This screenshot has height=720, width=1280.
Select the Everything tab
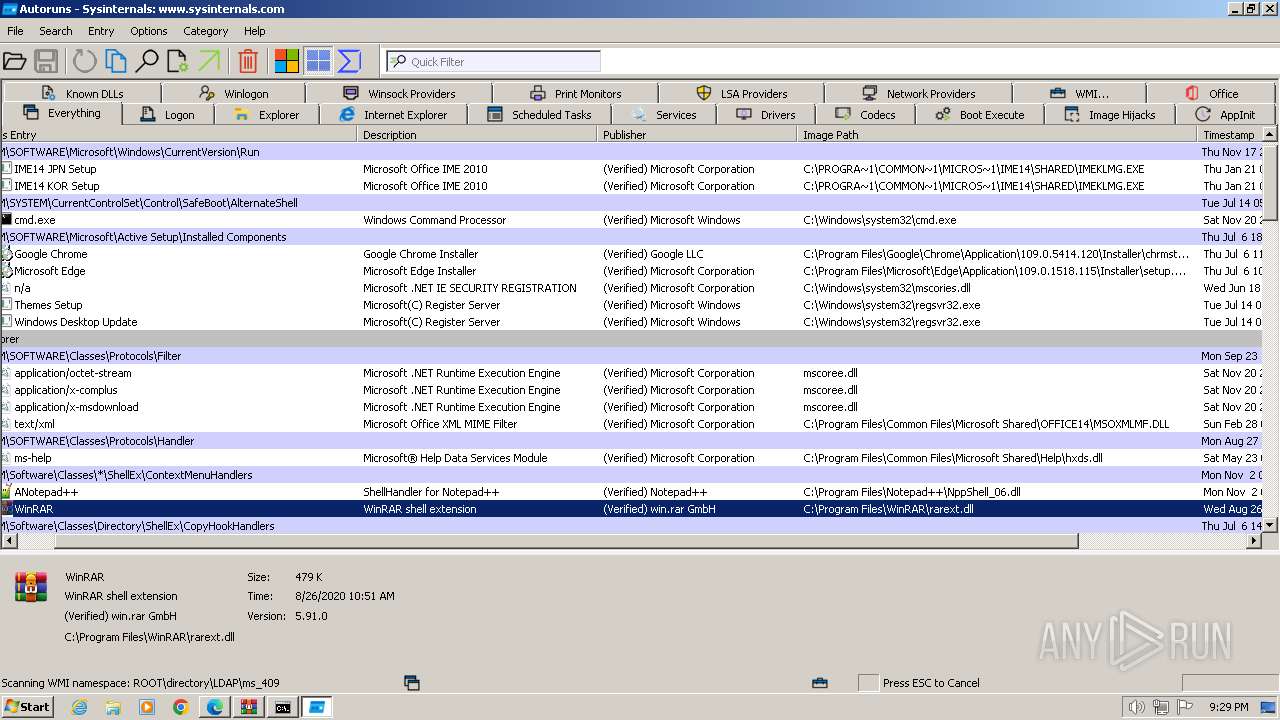click(x=62, y=113)
